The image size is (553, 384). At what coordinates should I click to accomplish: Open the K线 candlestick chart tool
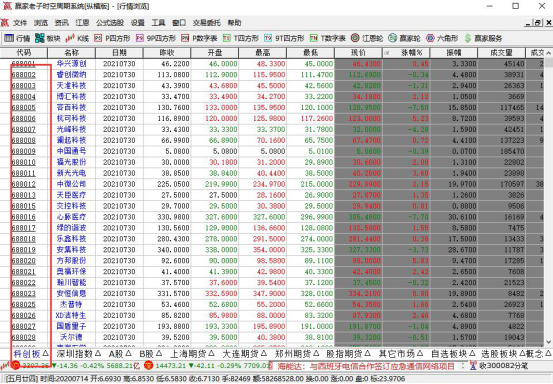pyautogui.click(x=77, y=38)
